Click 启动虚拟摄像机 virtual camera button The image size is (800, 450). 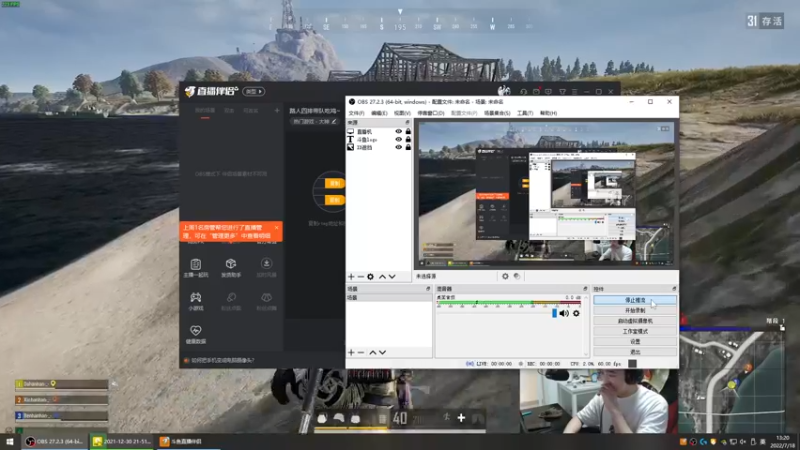tap(635, 321)
